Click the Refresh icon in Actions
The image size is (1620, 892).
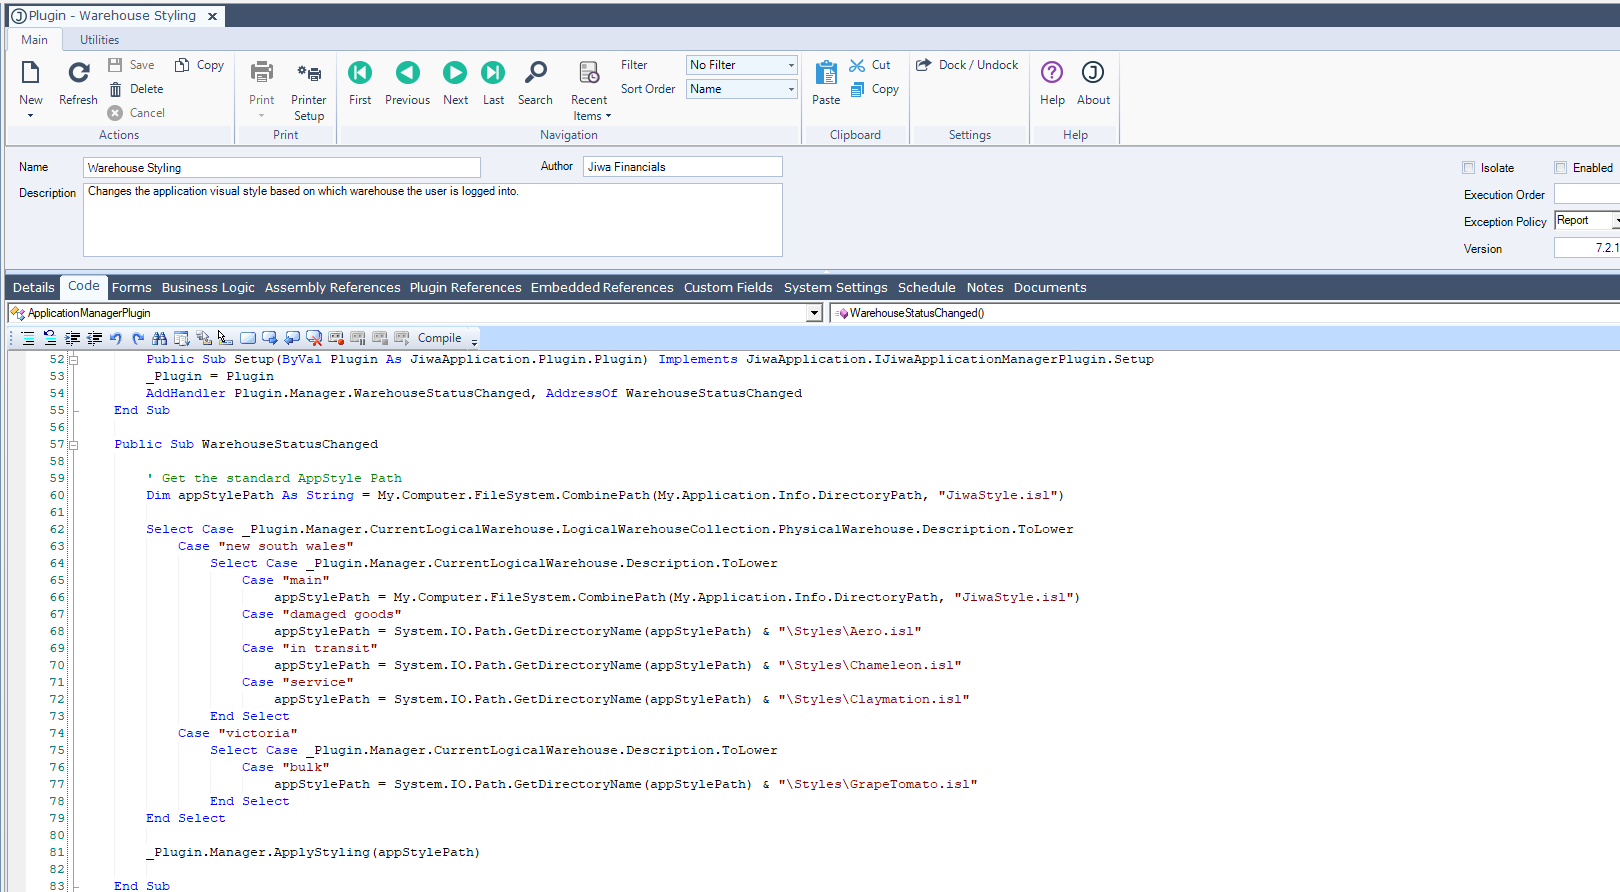click(x=78, y=74)
